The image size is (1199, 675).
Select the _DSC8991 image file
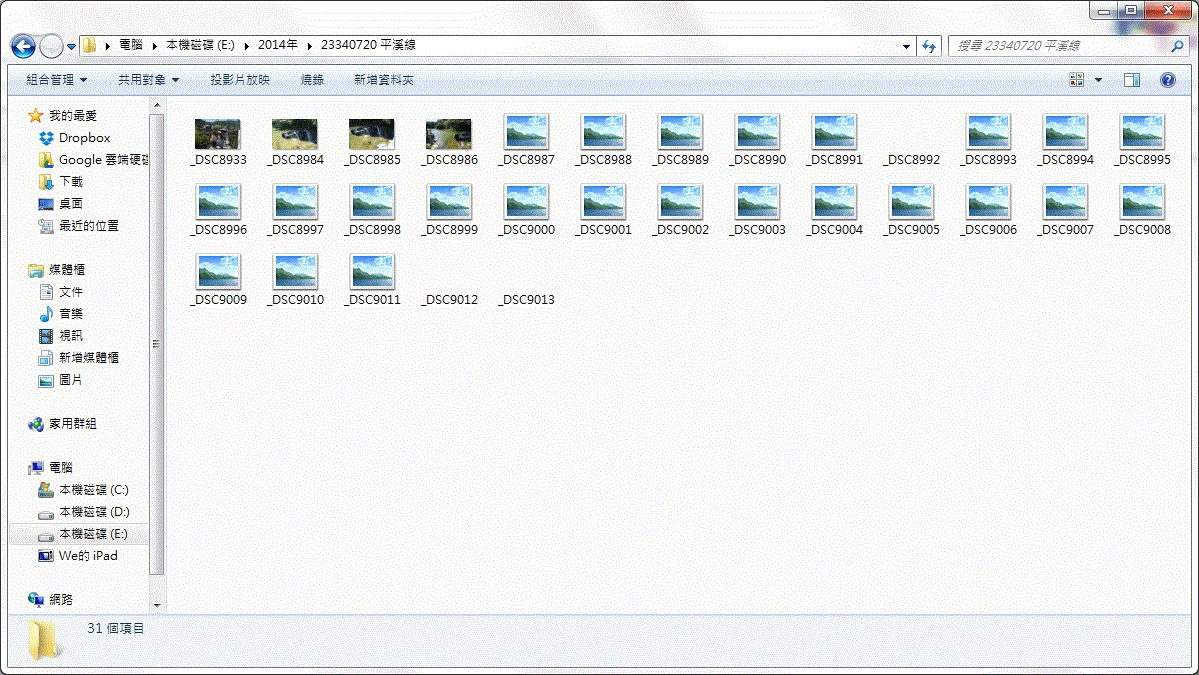[835, 141]
